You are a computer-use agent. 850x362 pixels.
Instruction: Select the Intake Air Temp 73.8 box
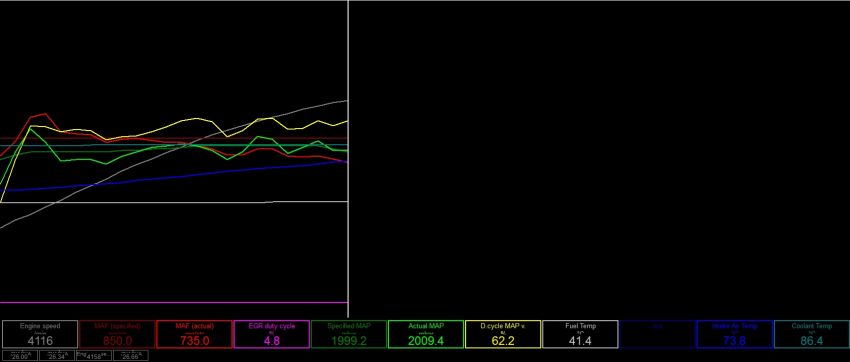(x=735, y=334)
